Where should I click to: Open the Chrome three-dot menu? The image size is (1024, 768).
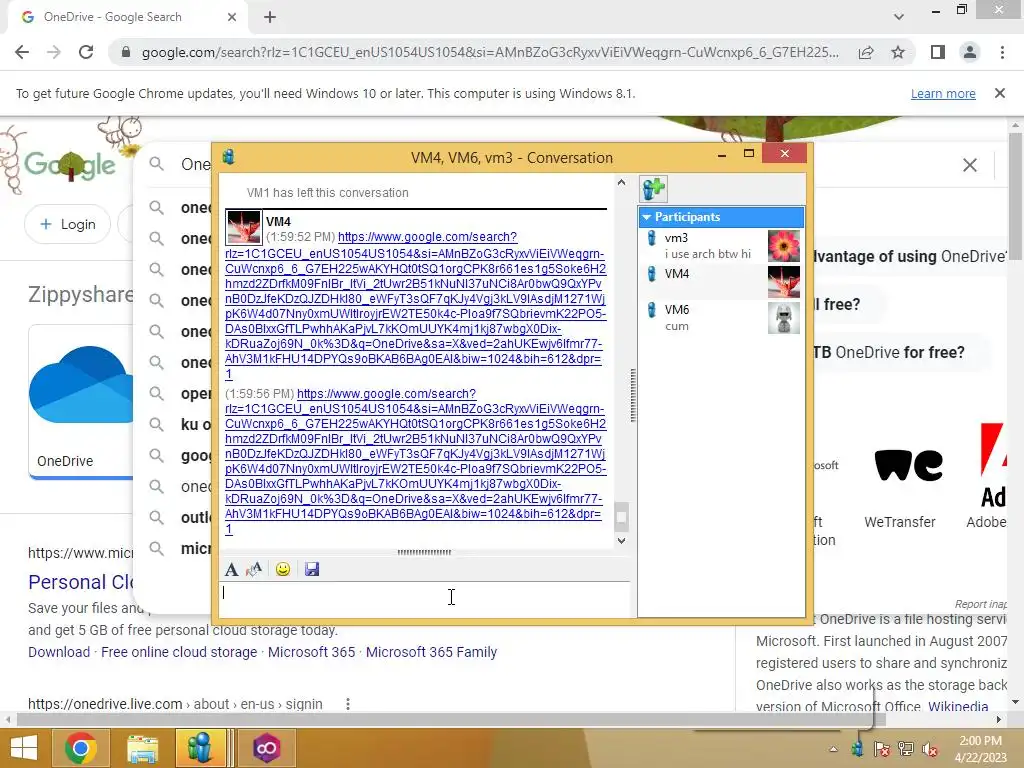[1002, 52]
